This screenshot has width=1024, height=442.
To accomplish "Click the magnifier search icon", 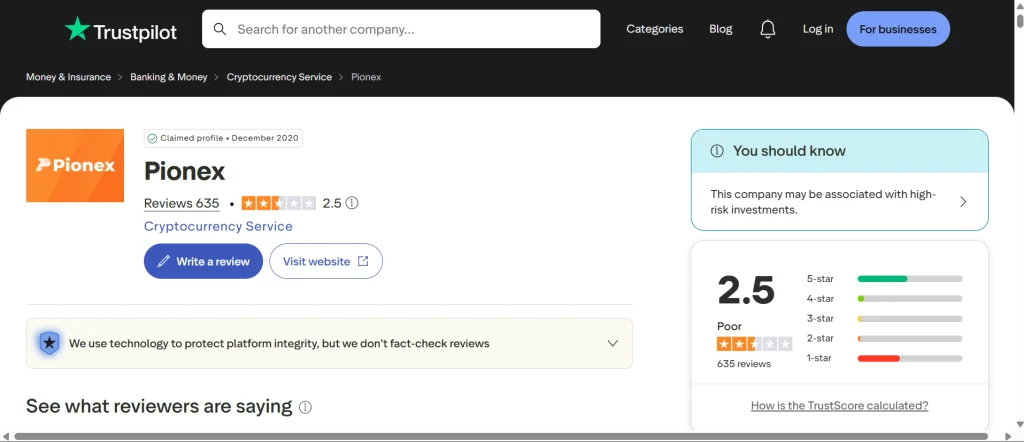I will tap(220, 29).
